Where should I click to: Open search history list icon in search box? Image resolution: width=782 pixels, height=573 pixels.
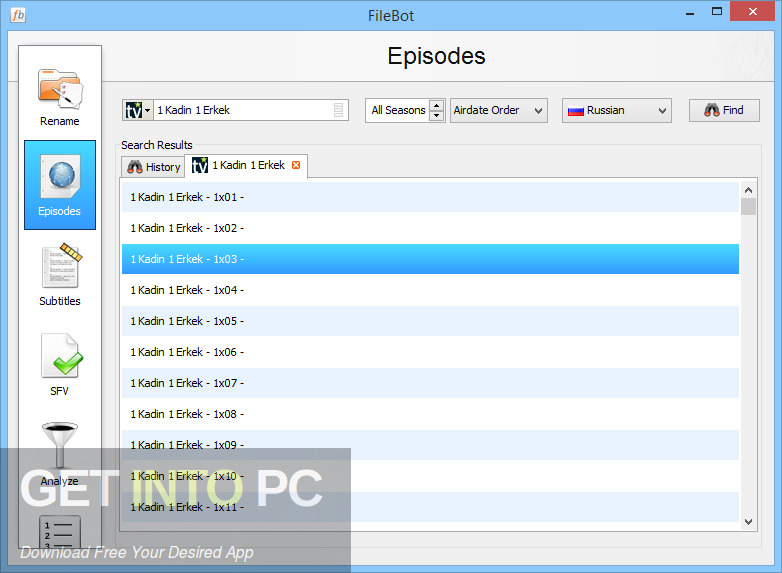click(x=338, y=110)
